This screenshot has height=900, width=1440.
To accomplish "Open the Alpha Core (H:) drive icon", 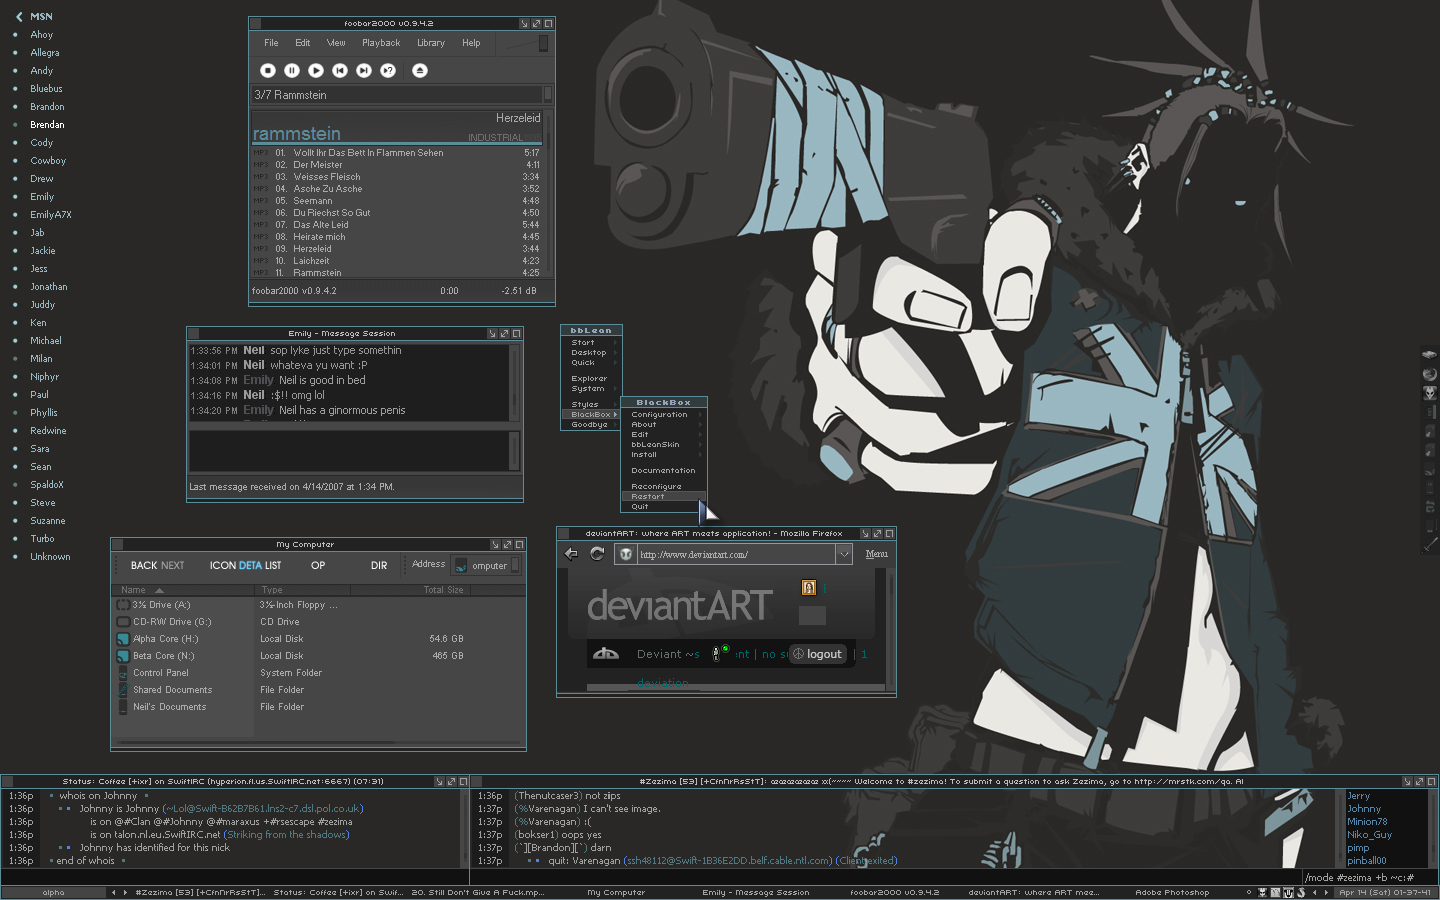I will [x=123, y=639].
